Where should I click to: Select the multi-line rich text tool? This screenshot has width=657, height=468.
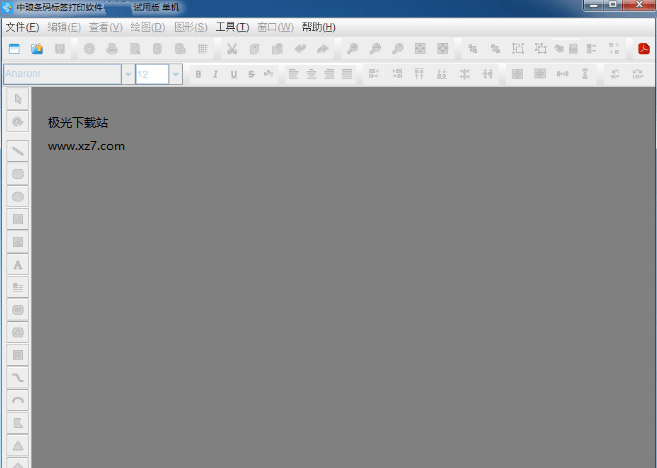18,287
